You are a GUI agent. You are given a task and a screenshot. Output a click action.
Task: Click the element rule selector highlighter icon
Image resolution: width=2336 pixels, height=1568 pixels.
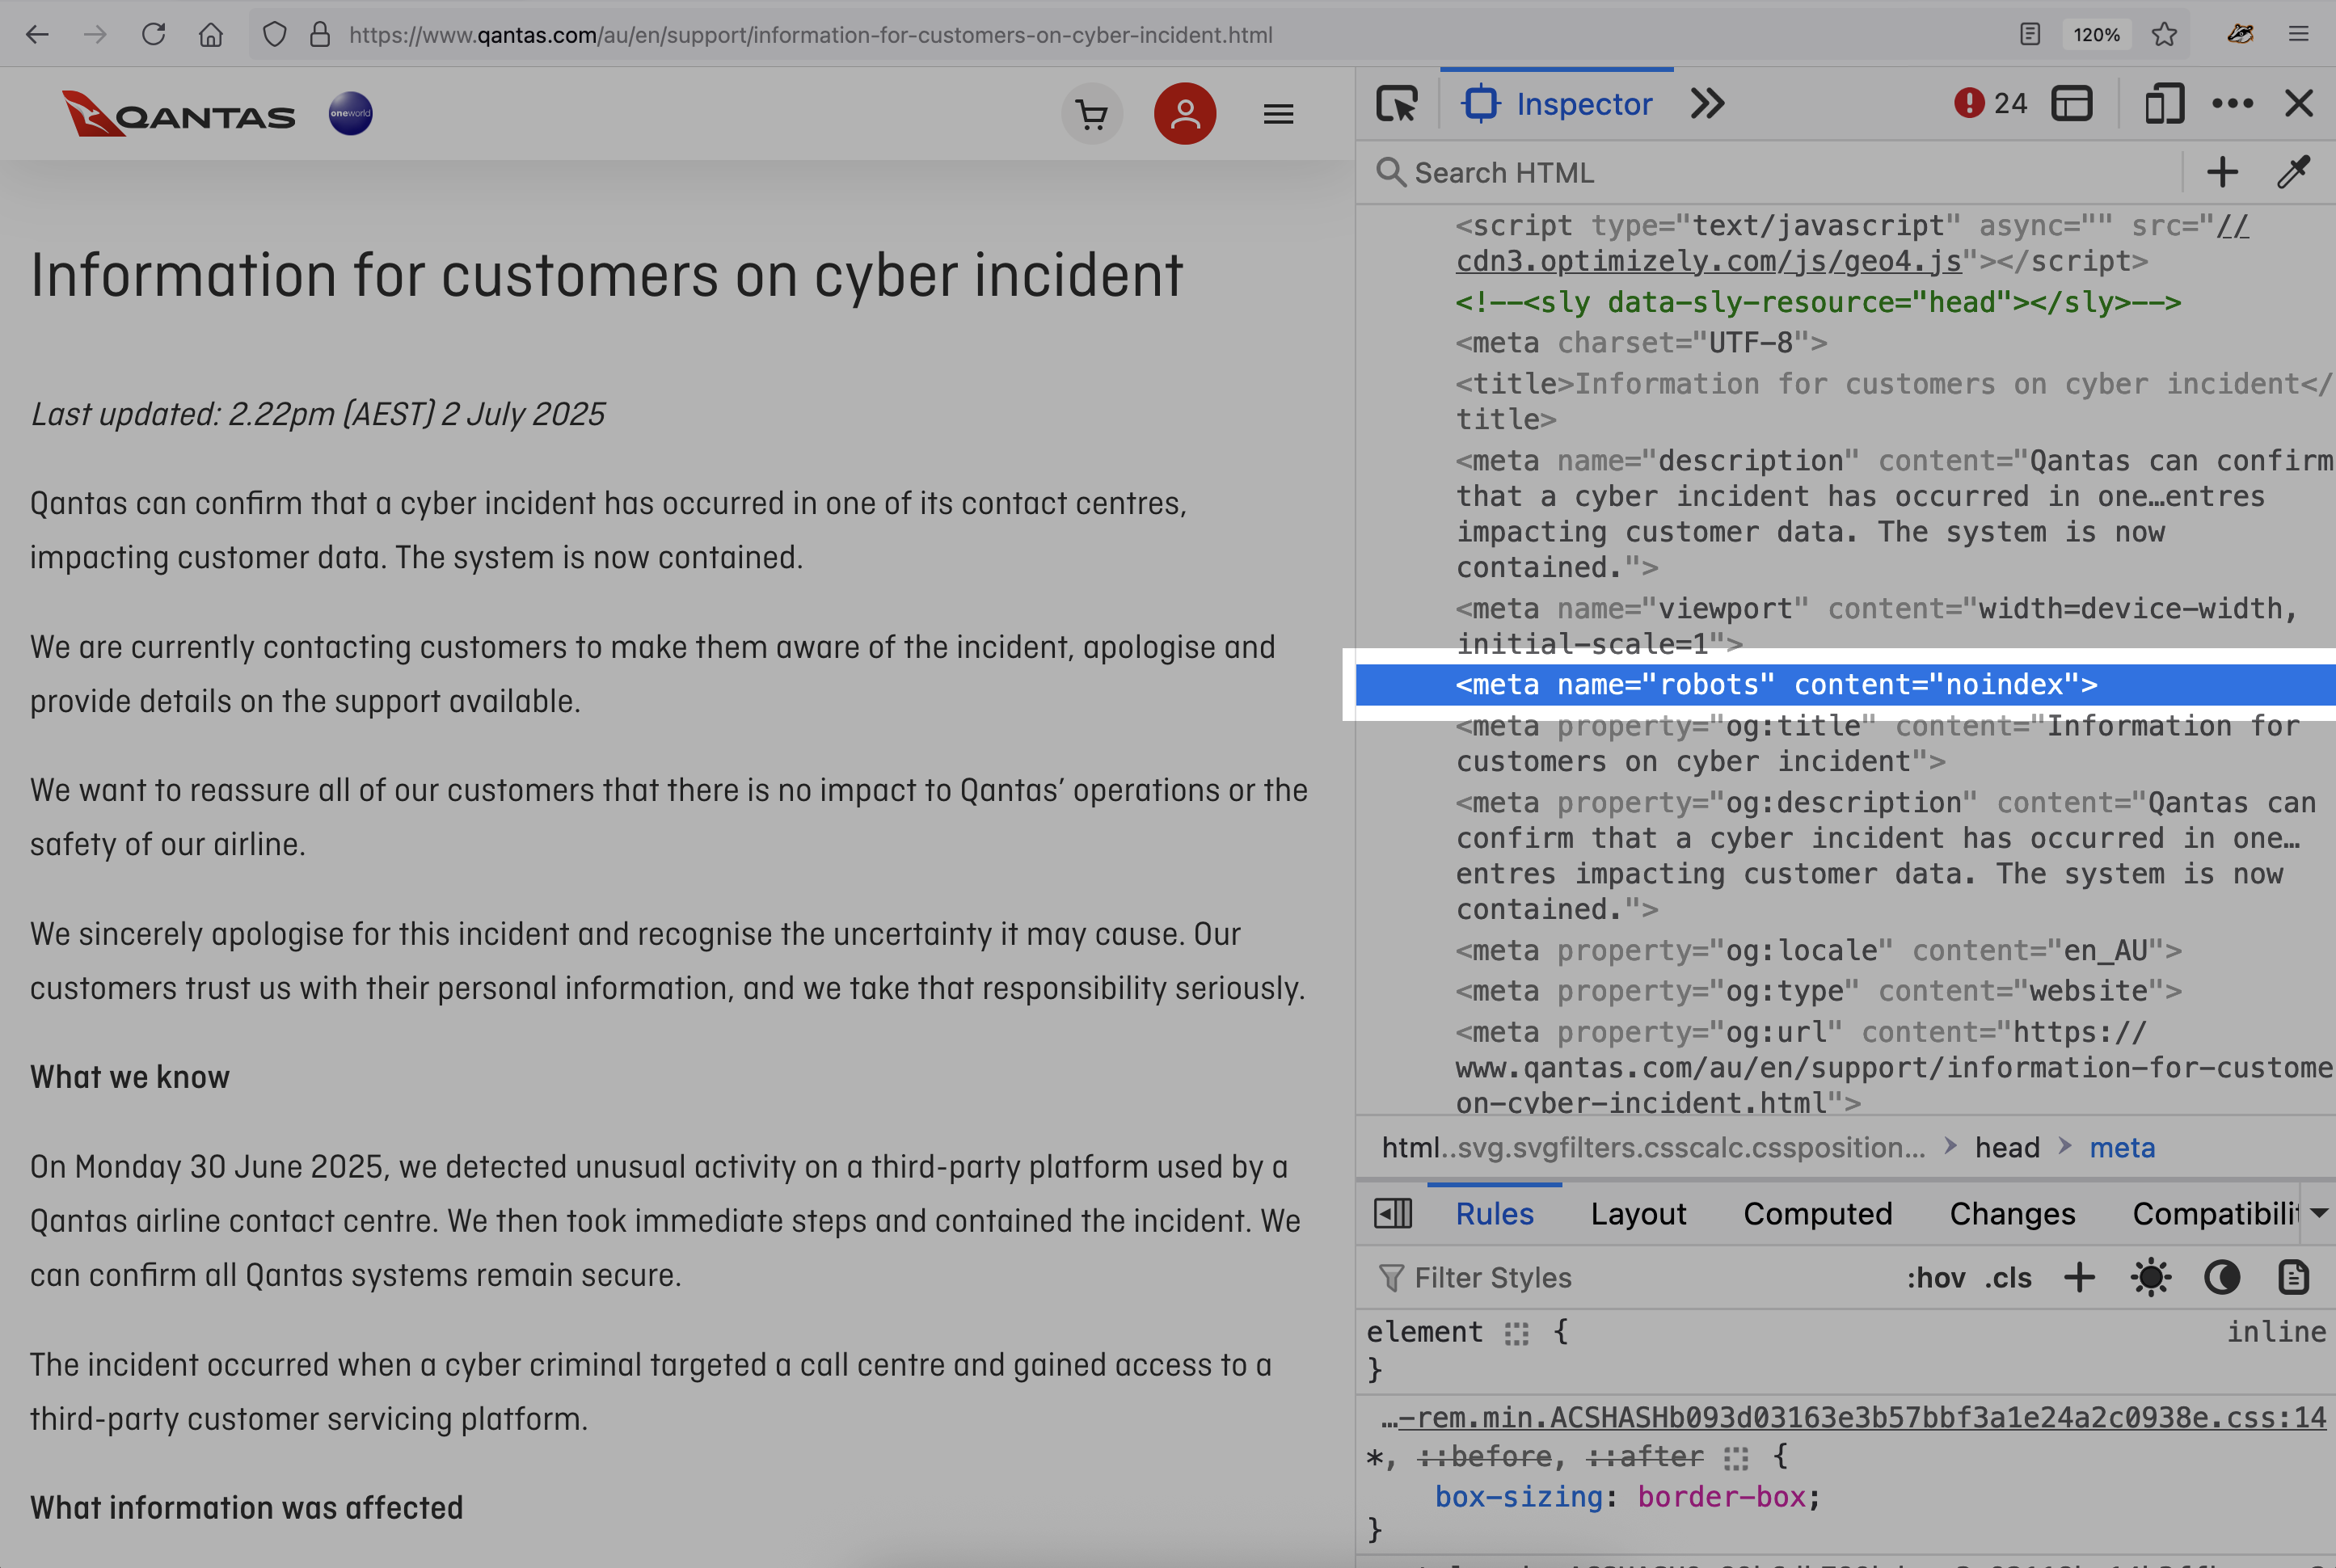tap(1517, 1333)
